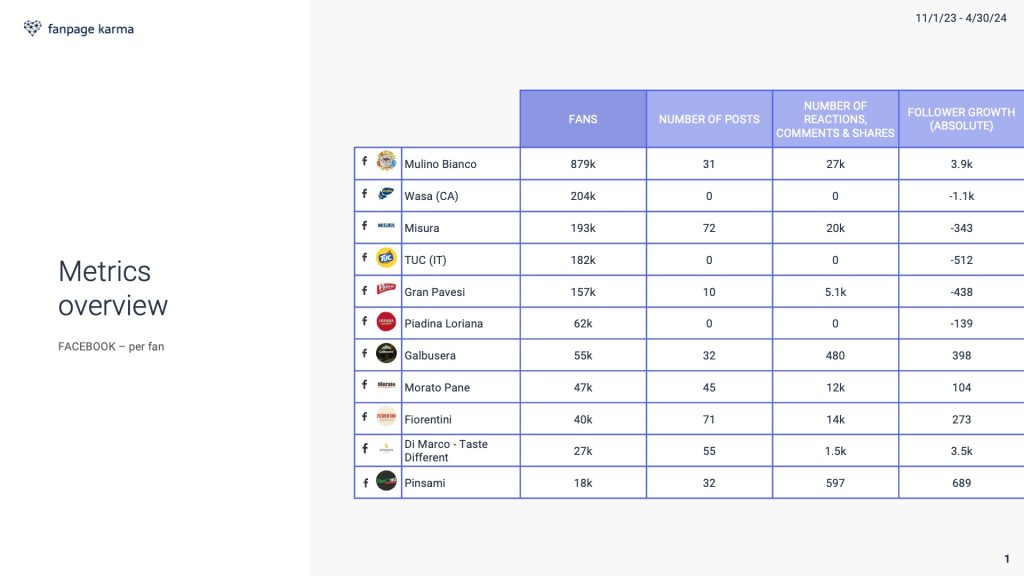
Task: Click the Pinsami brand logo
Action: pyautogui.click(x=386, y=481)
